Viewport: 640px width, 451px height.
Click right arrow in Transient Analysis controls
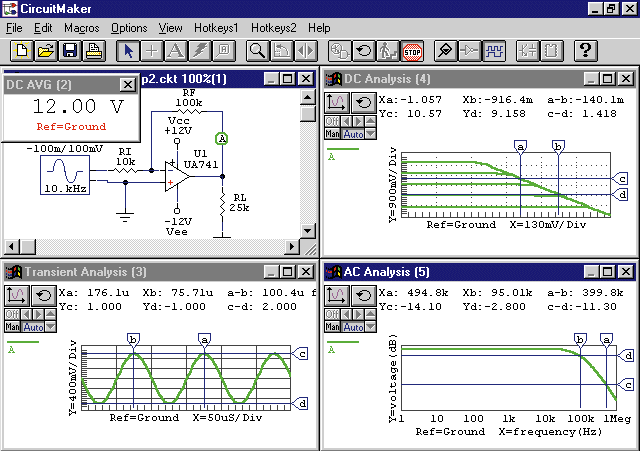(38, 314)
